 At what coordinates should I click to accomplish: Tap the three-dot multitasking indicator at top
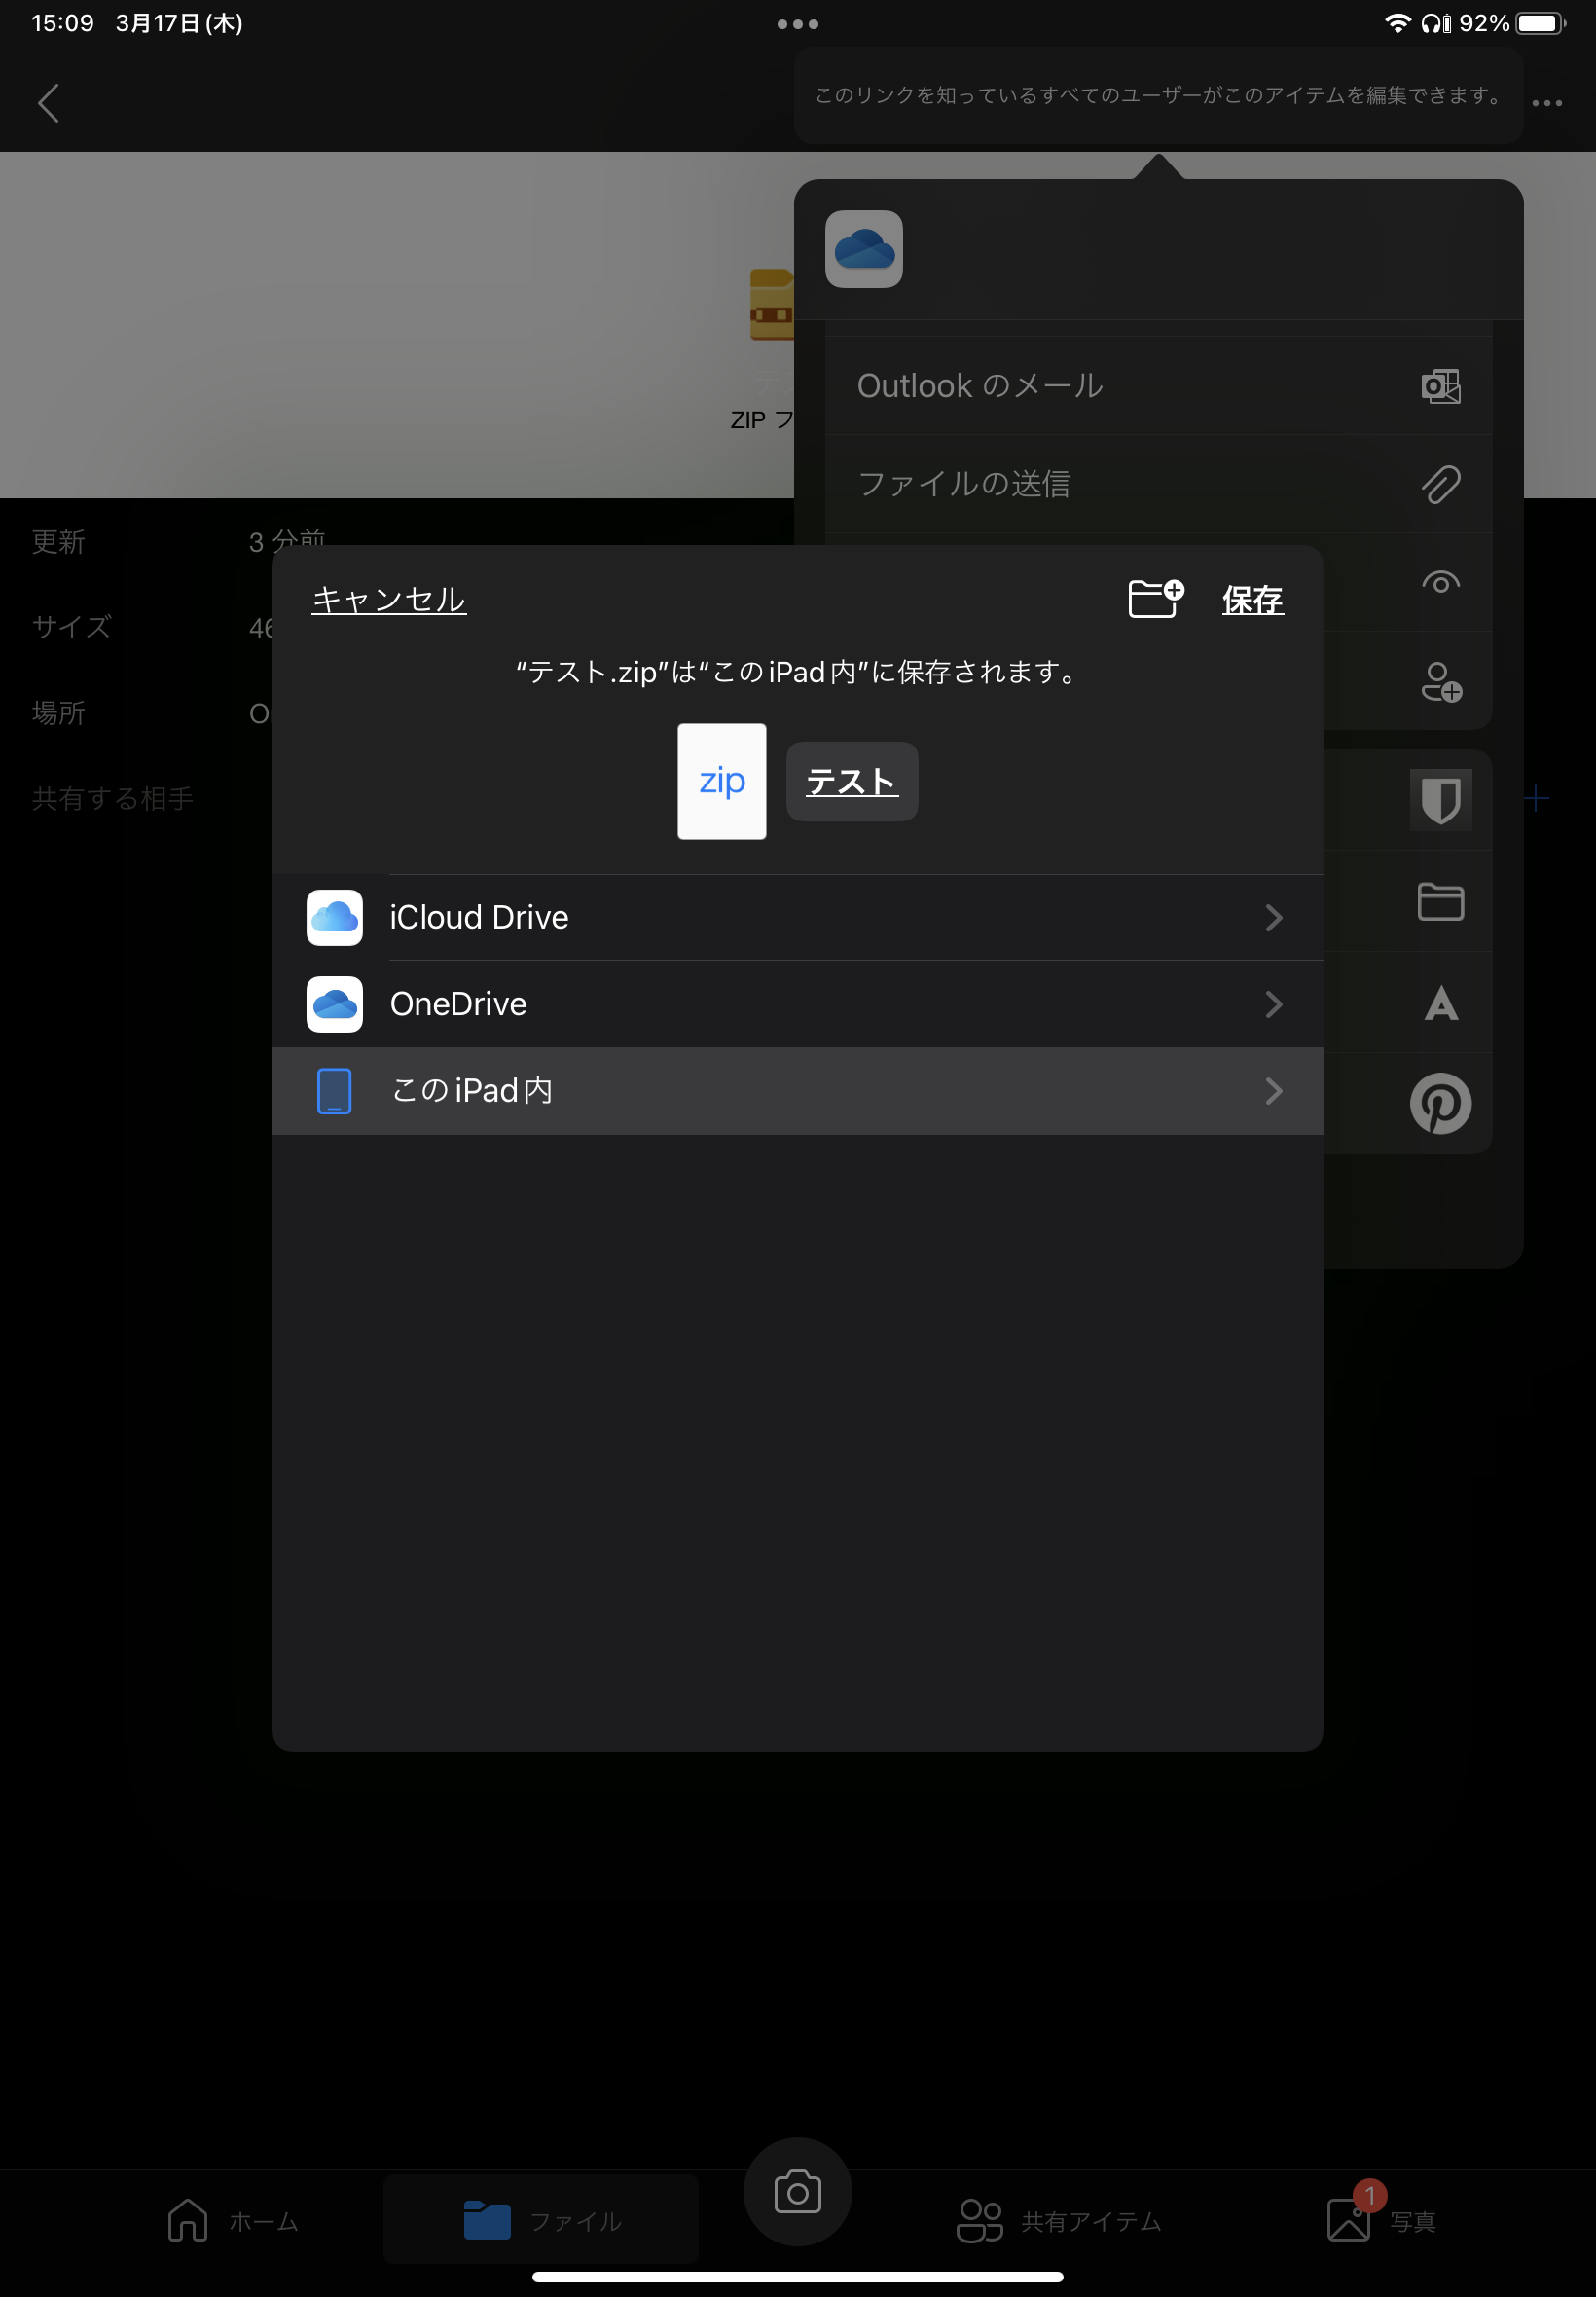pos(798,24)
